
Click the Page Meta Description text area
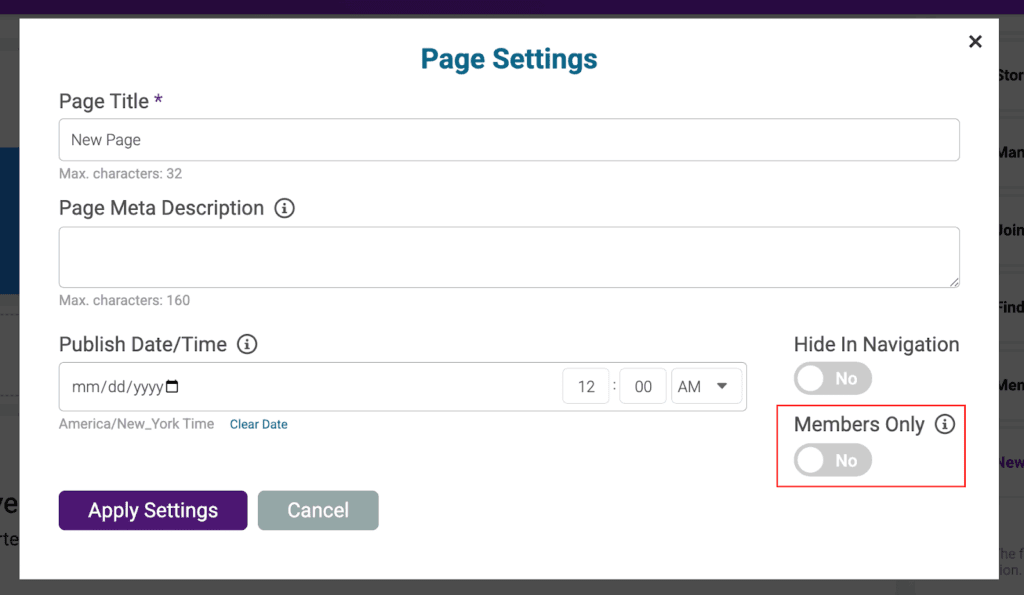click(509, 257)
